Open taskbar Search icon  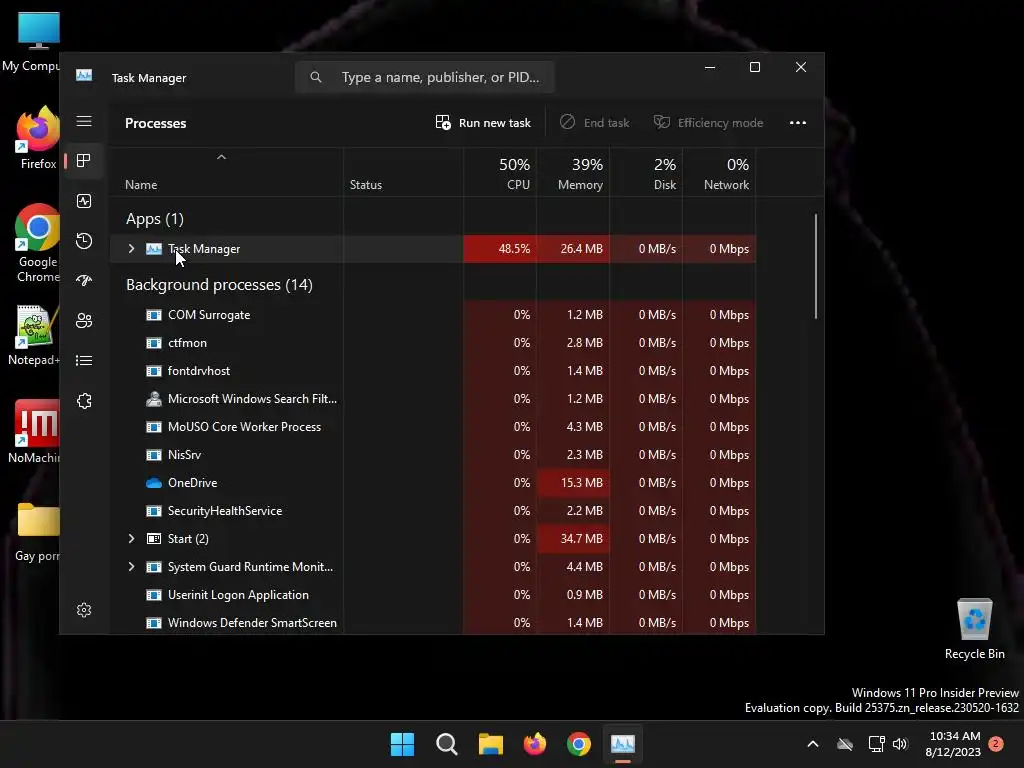click(x=447, y=744)
